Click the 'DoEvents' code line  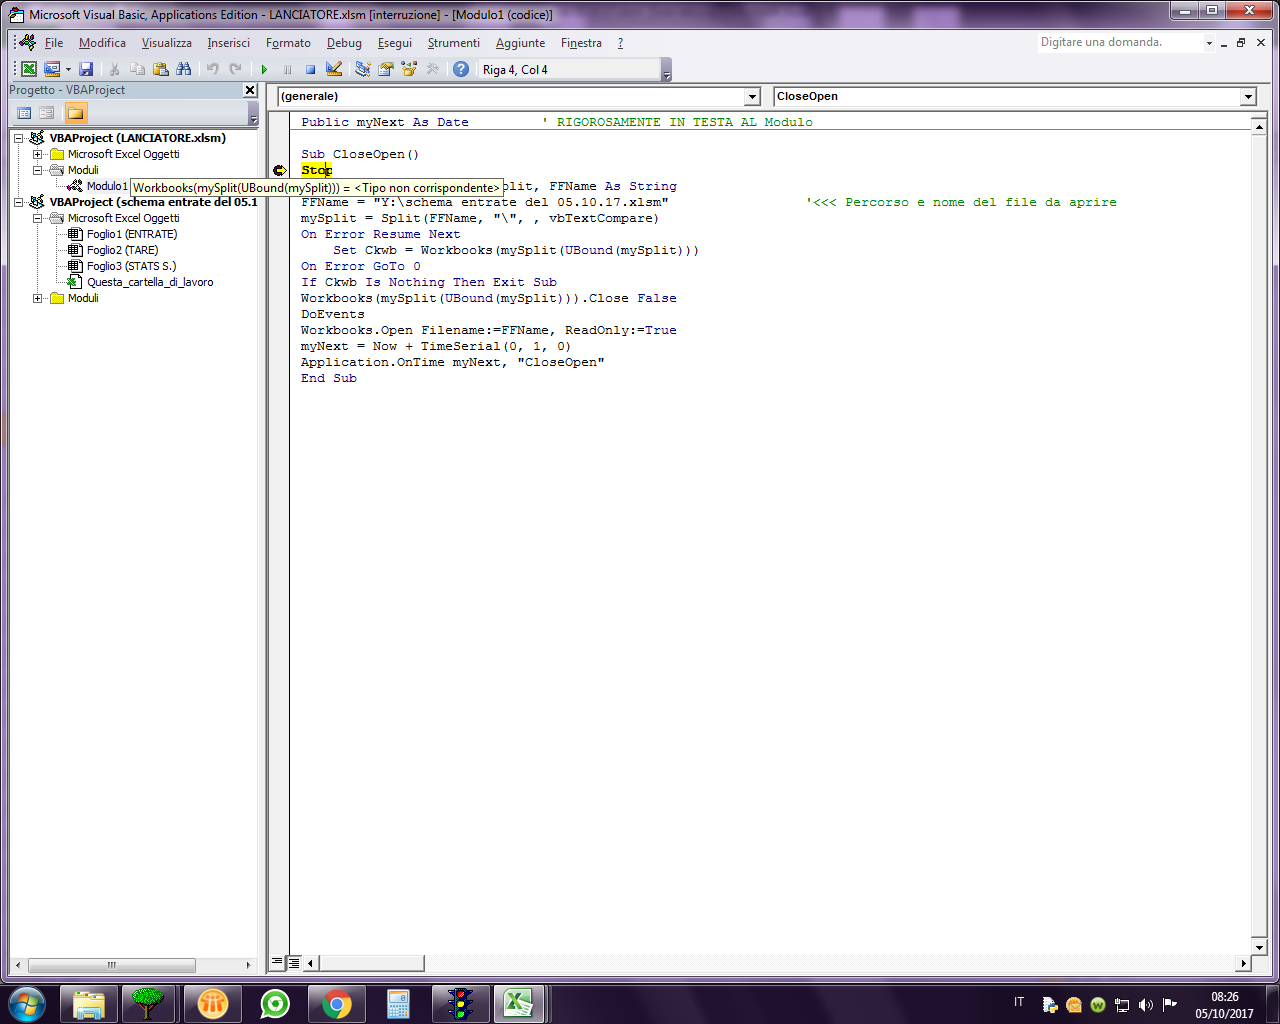coord(333,314)
